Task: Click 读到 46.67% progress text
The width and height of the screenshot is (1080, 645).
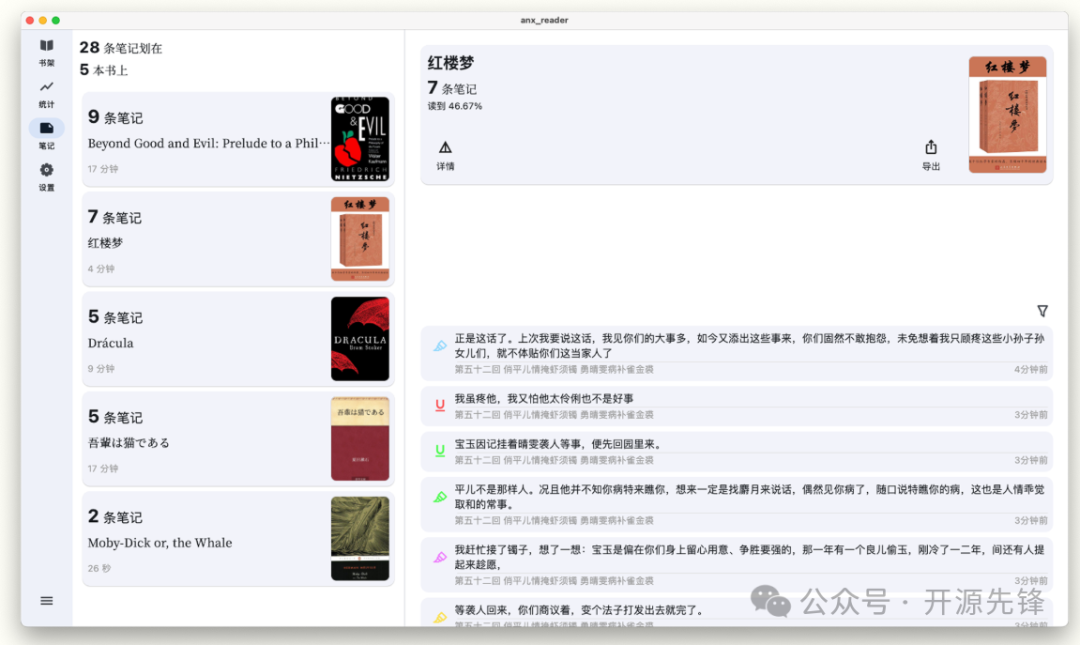Action: 455,106
